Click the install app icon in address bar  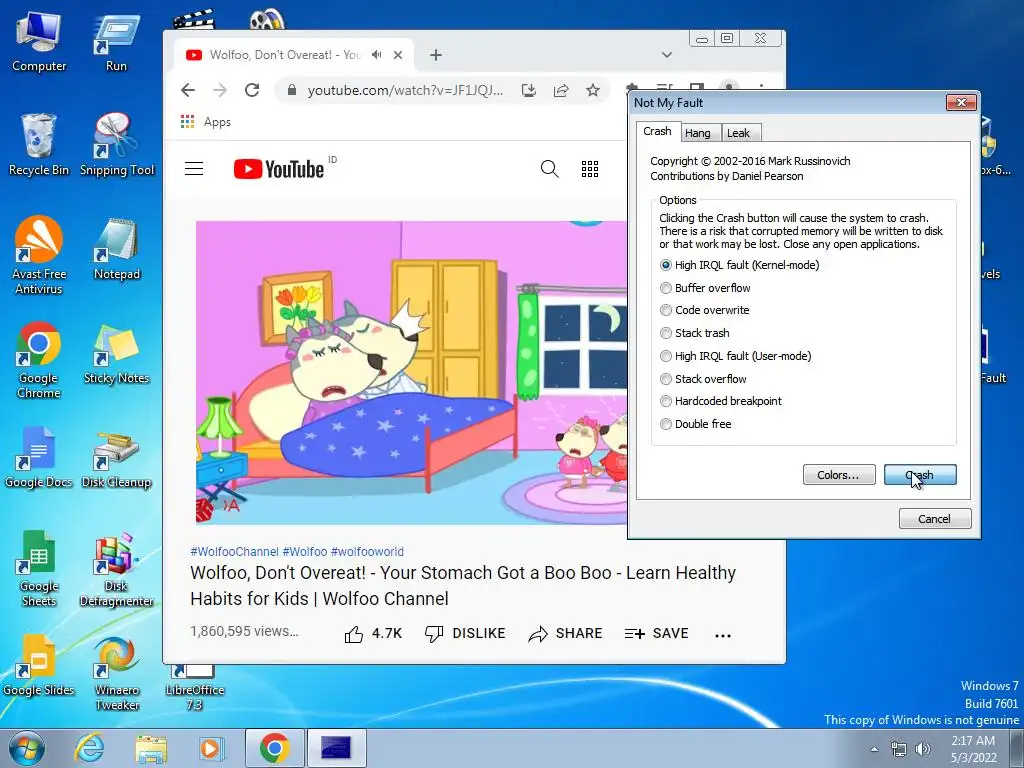pyautogui.click(x=529, y=90)
